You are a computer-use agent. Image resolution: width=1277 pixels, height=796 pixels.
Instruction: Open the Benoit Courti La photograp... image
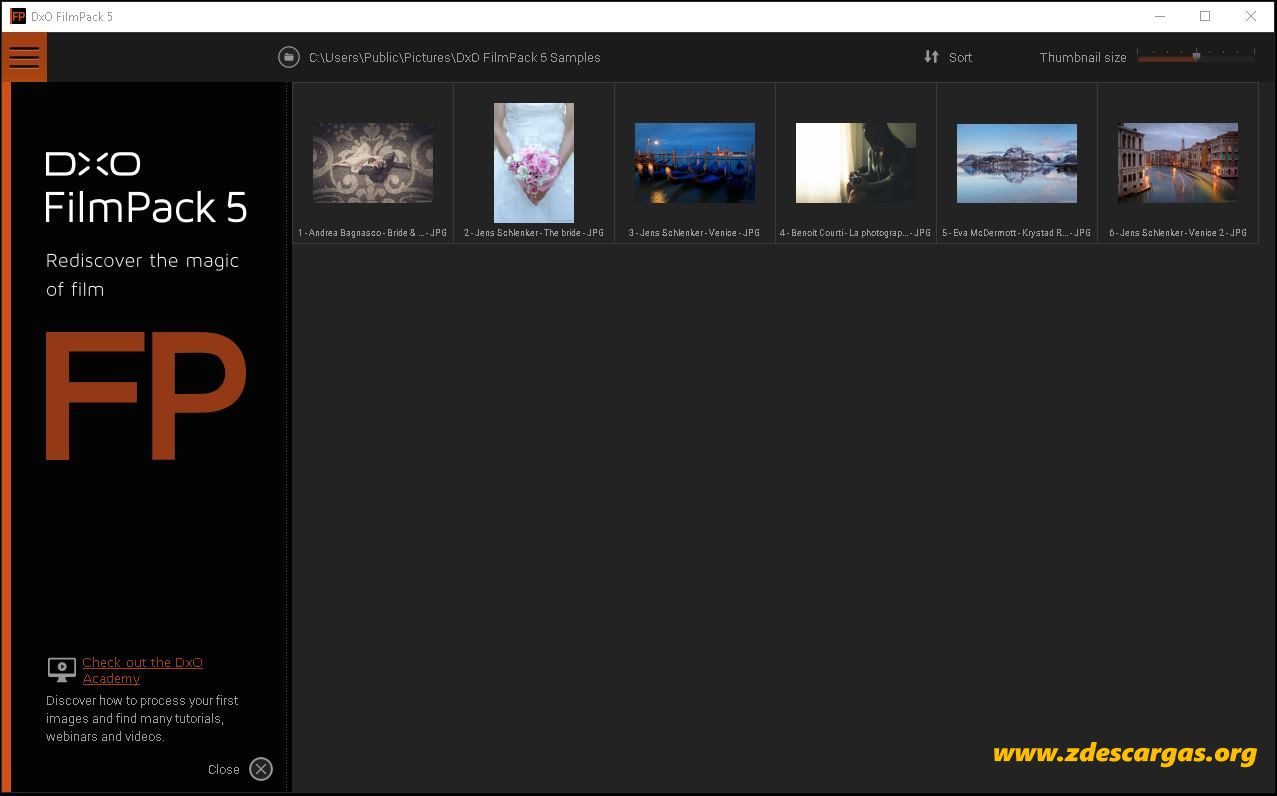[856, 163]
